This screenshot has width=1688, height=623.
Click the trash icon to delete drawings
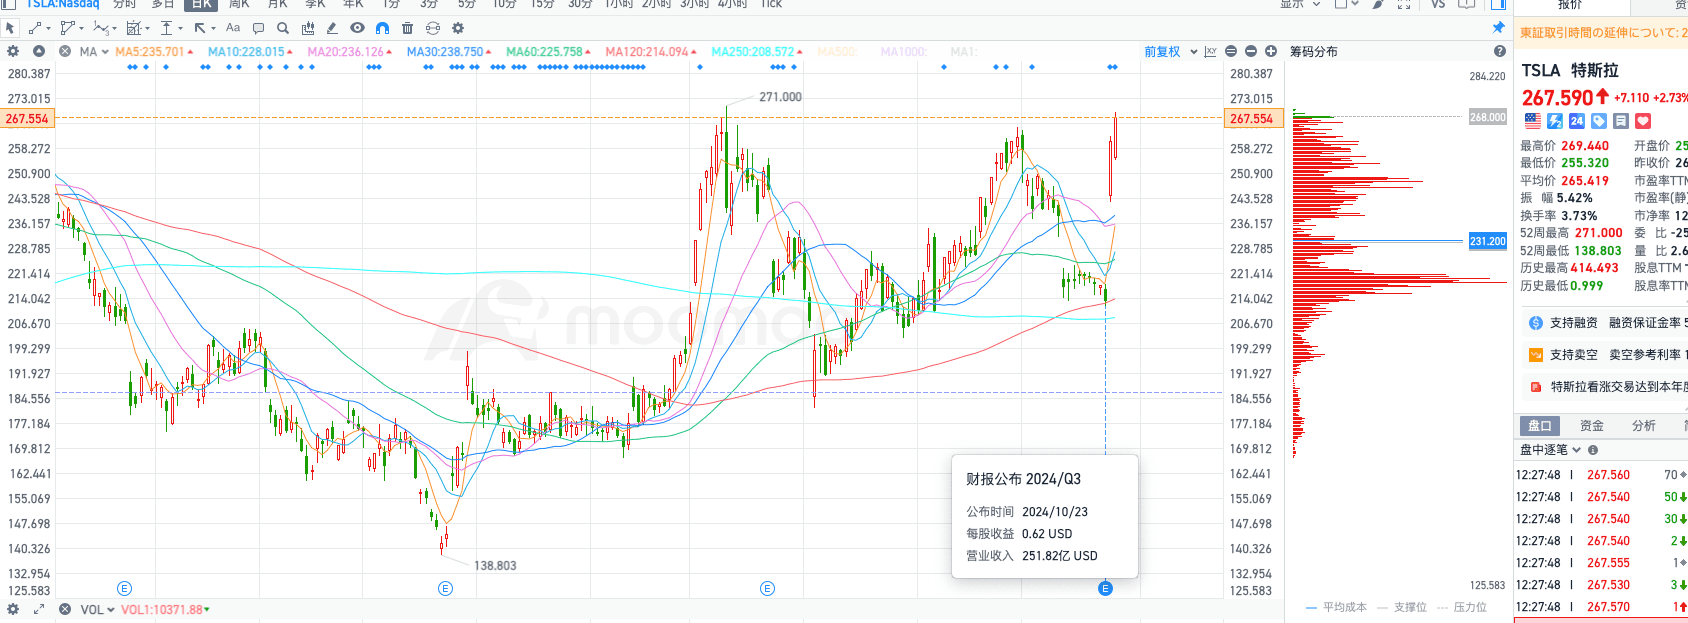click(x=407, y=28)
